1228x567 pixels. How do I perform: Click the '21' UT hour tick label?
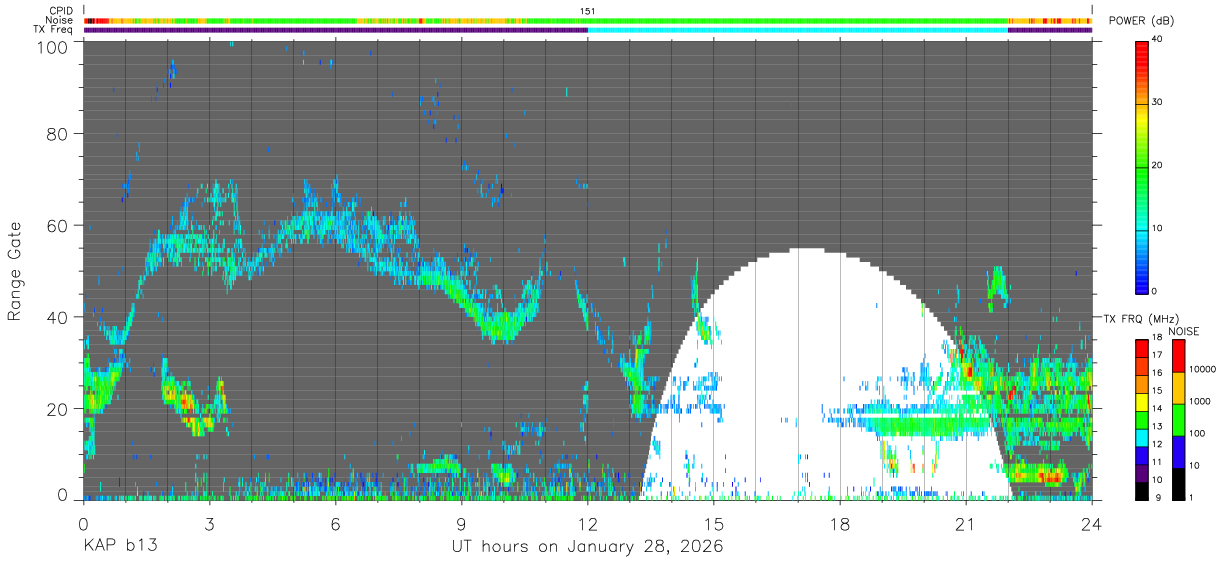pyautogui.click(x=966, y=524)
